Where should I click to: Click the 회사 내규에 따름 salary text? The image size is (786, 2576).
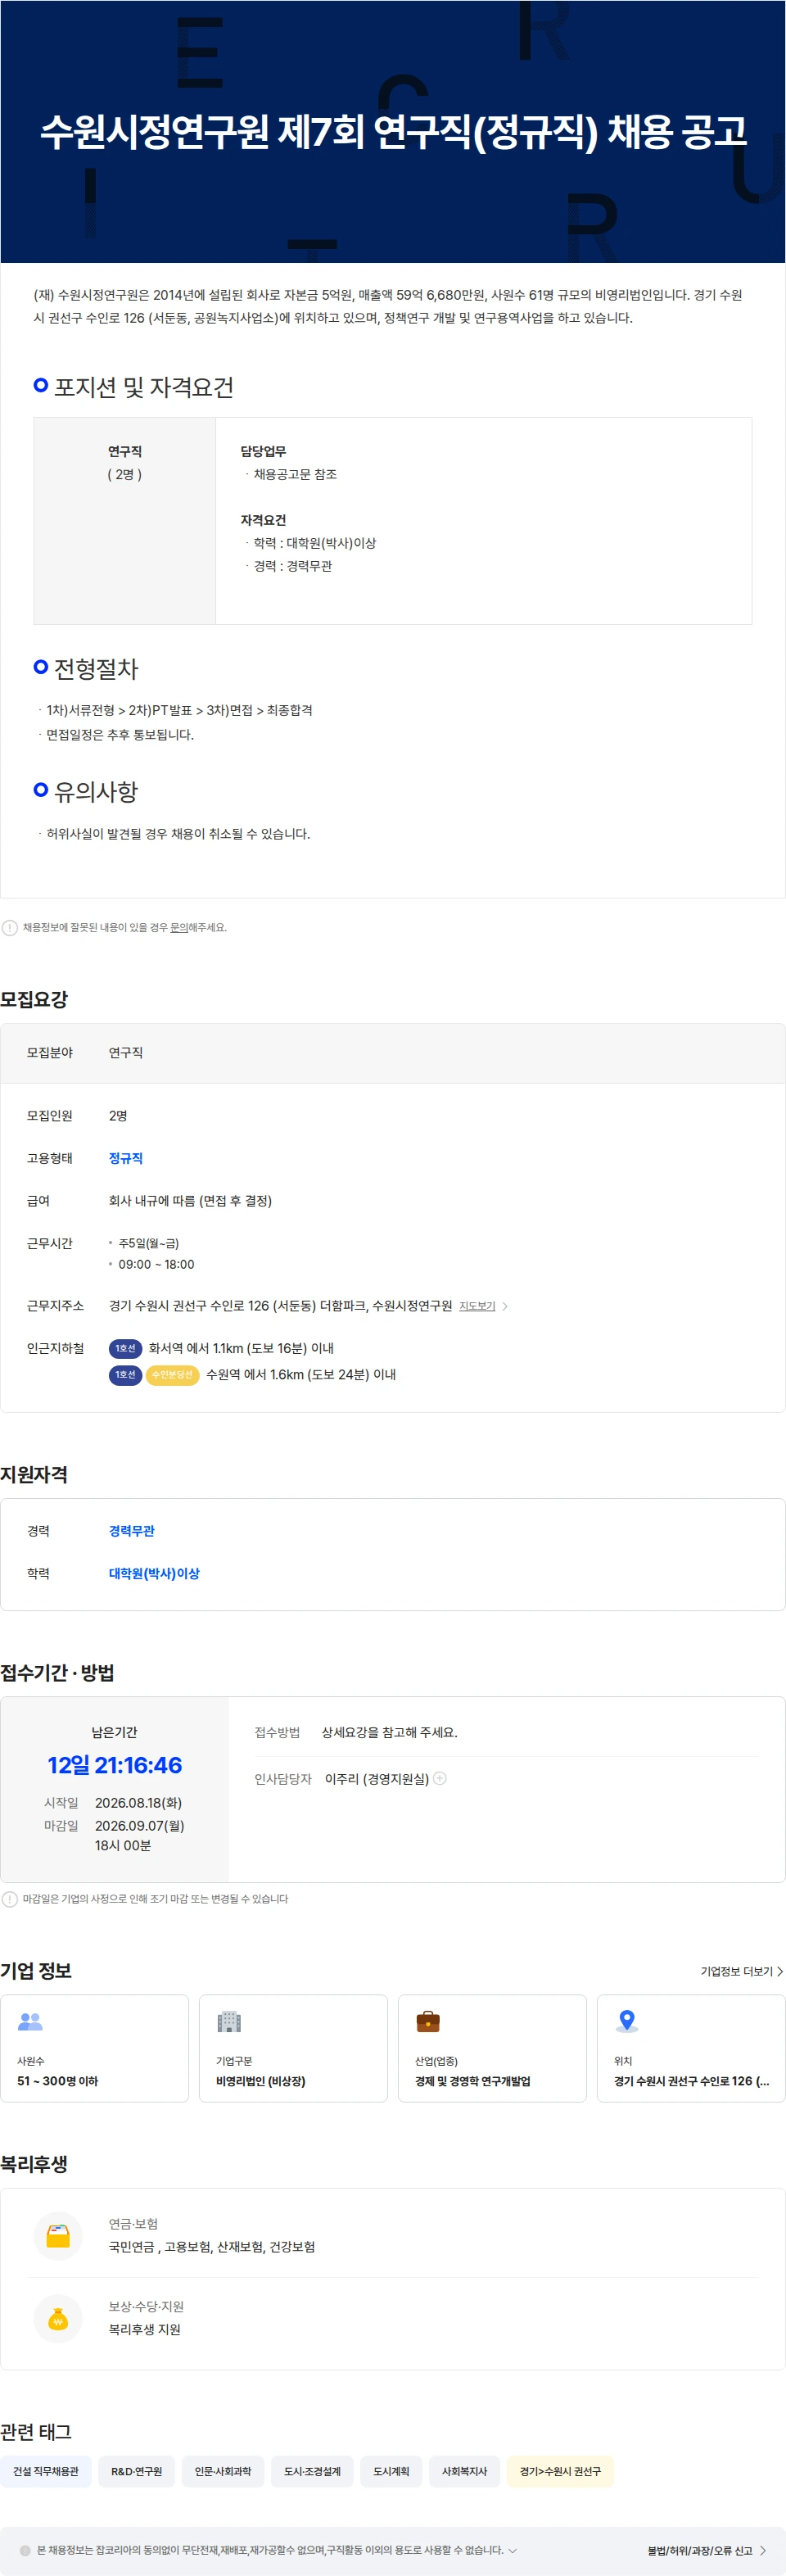pos(190,1201)
